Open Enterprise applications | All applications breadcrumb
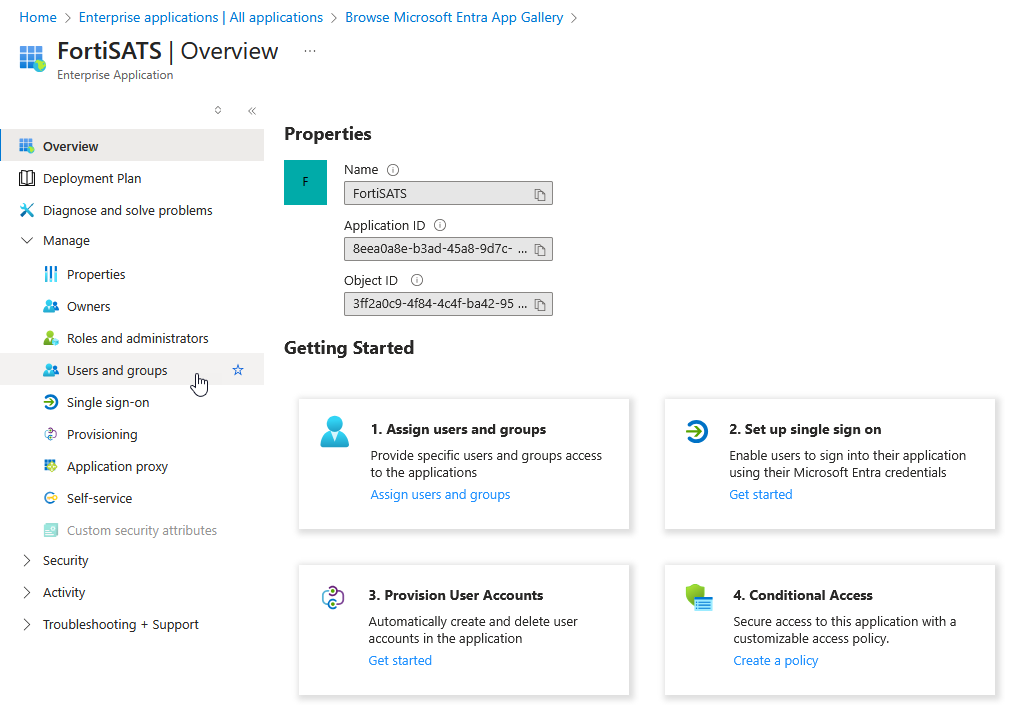This screenshot has width=1010, height=715. click(x=201, y=17)
